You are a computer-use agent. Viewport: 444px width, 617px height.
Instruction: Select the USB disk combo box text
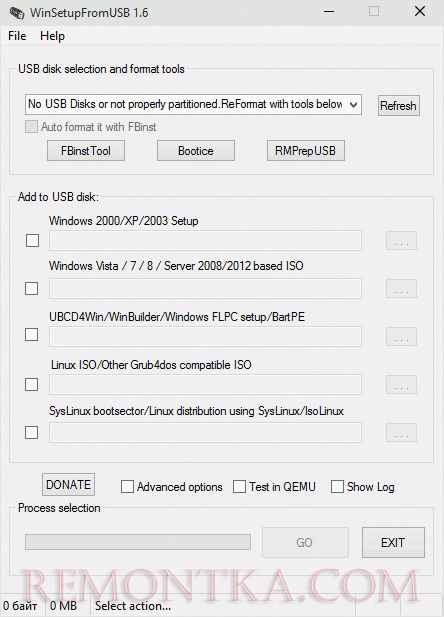click(x=185, y=104)
